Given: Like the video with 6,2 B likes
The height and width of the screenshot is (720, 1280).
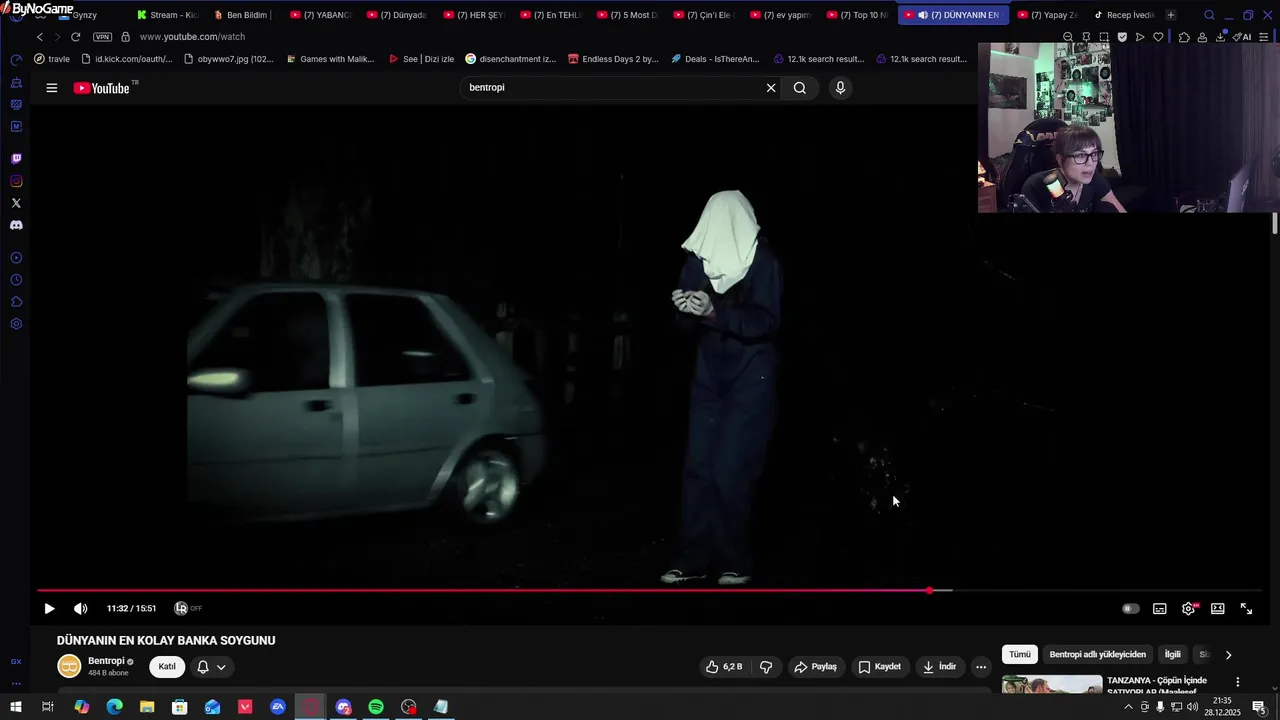Looking at the screenshot, I should [725, 667].
